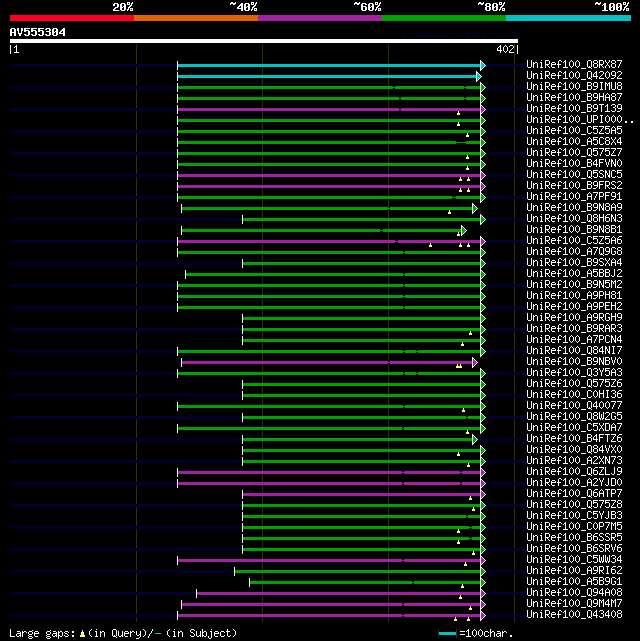
Task: Click the white query sequence bar
Action: coord(264,41)
